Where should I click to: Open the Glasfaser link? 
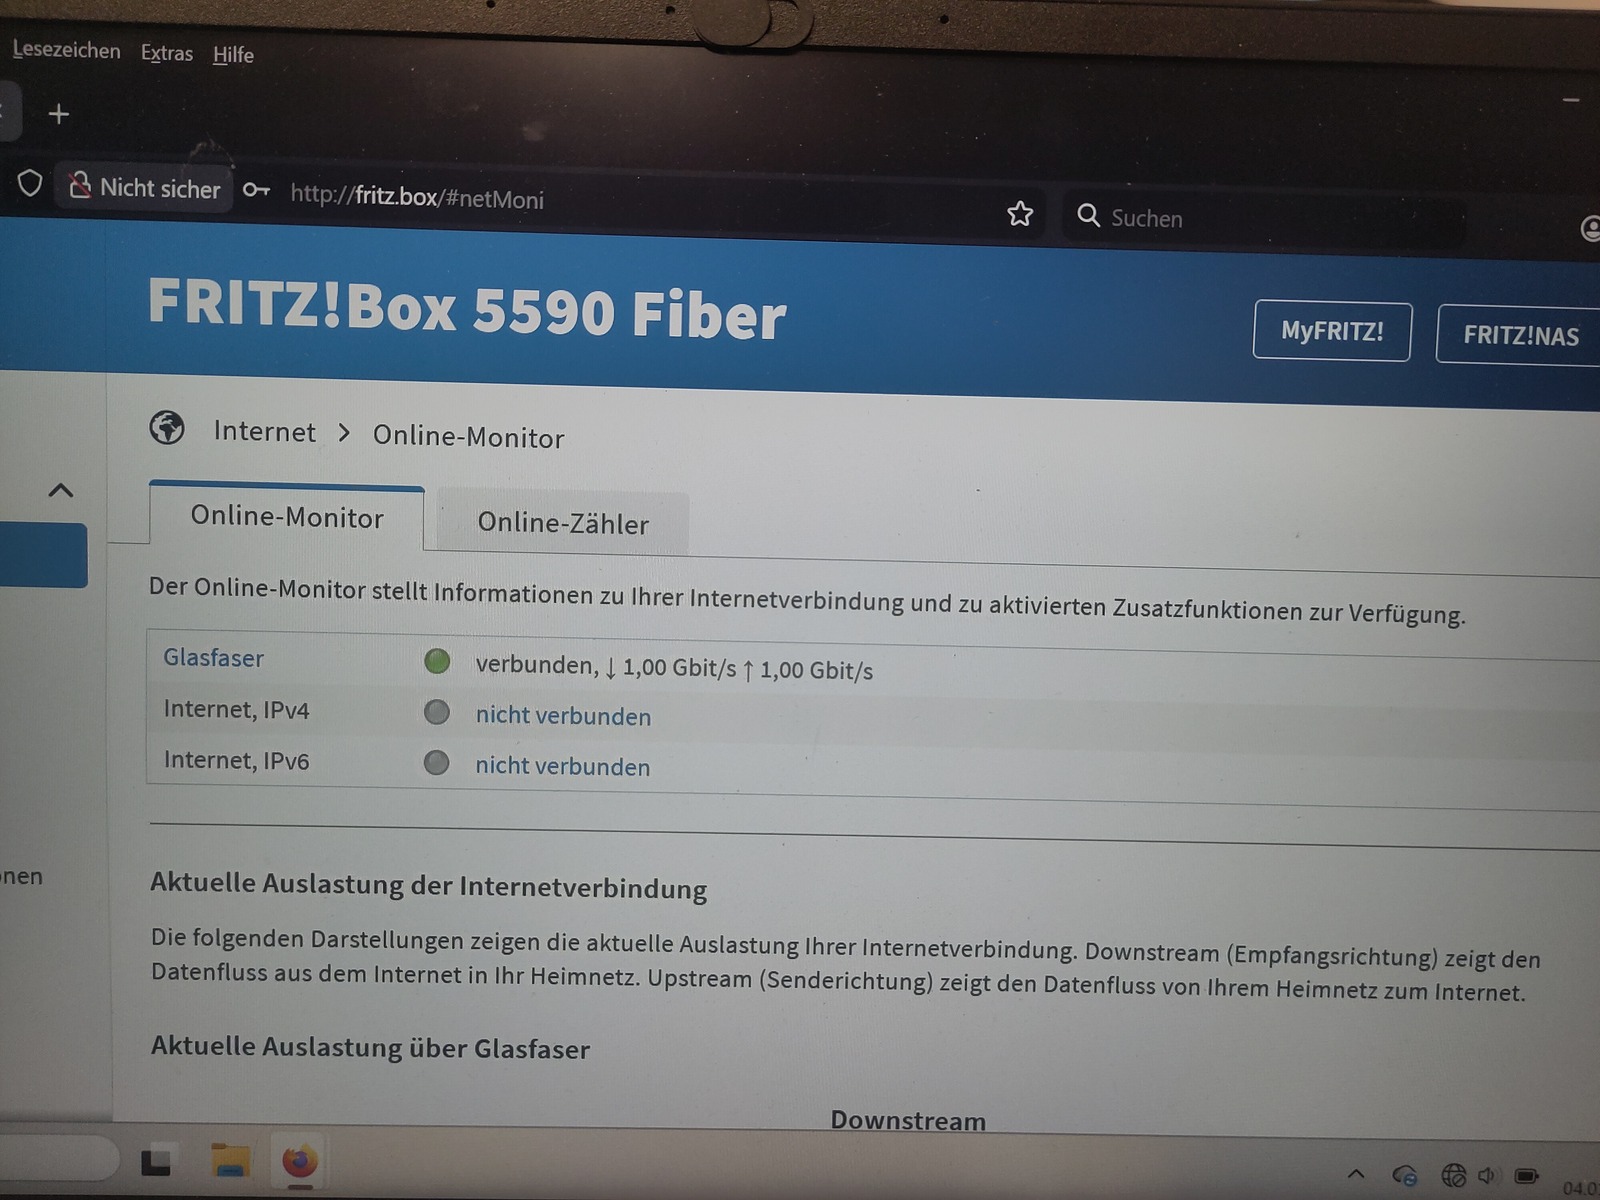214,658
